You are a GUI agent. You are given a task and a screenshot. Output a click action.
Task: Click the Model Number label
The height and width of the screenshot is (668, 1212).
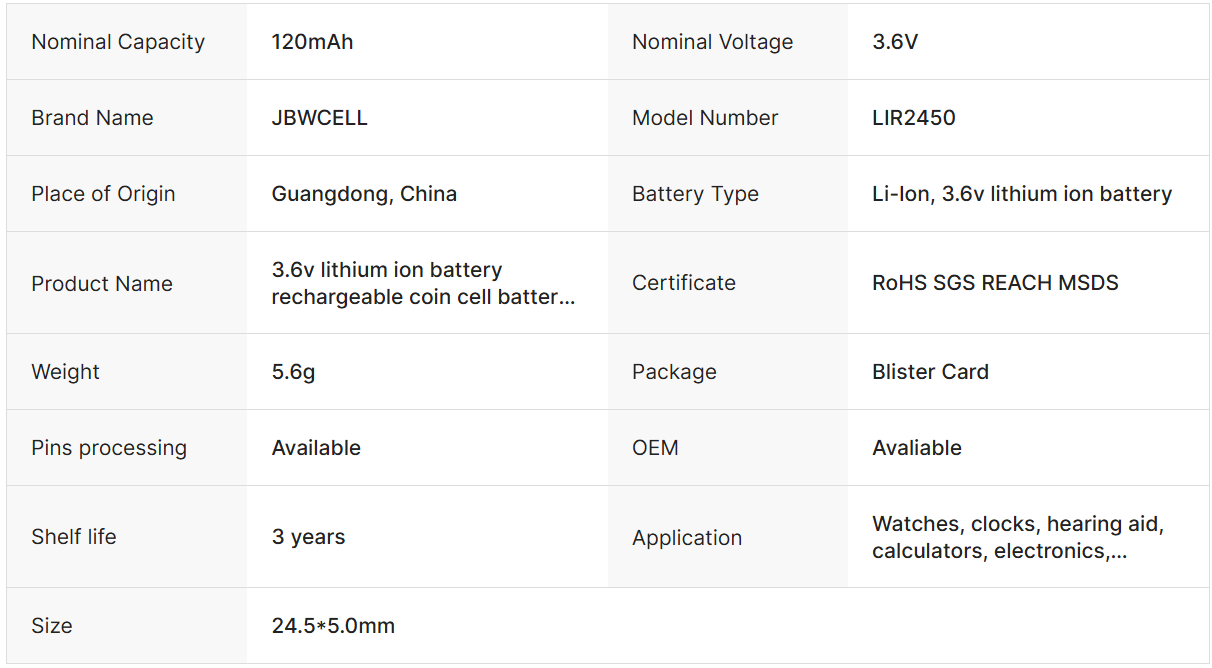(x=705, y=118)
